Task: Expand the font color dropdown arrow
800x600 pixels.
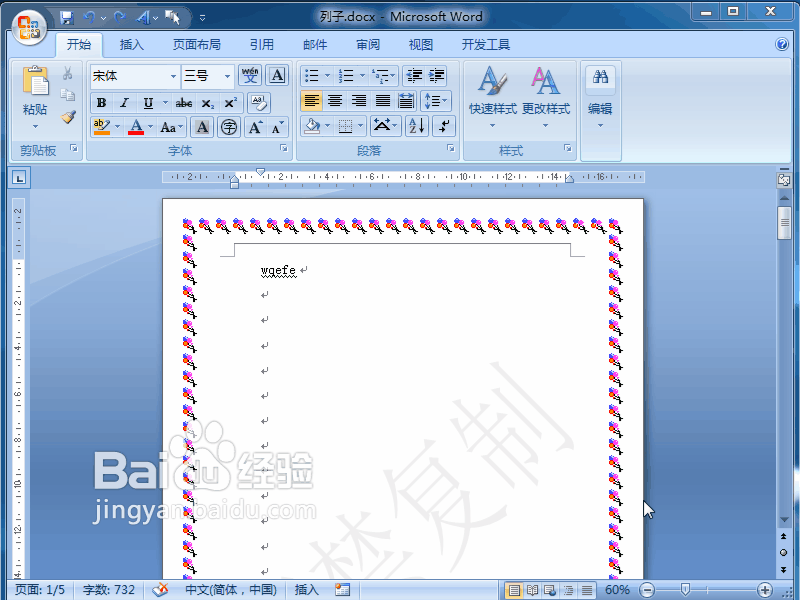Action: coord(151,127)
